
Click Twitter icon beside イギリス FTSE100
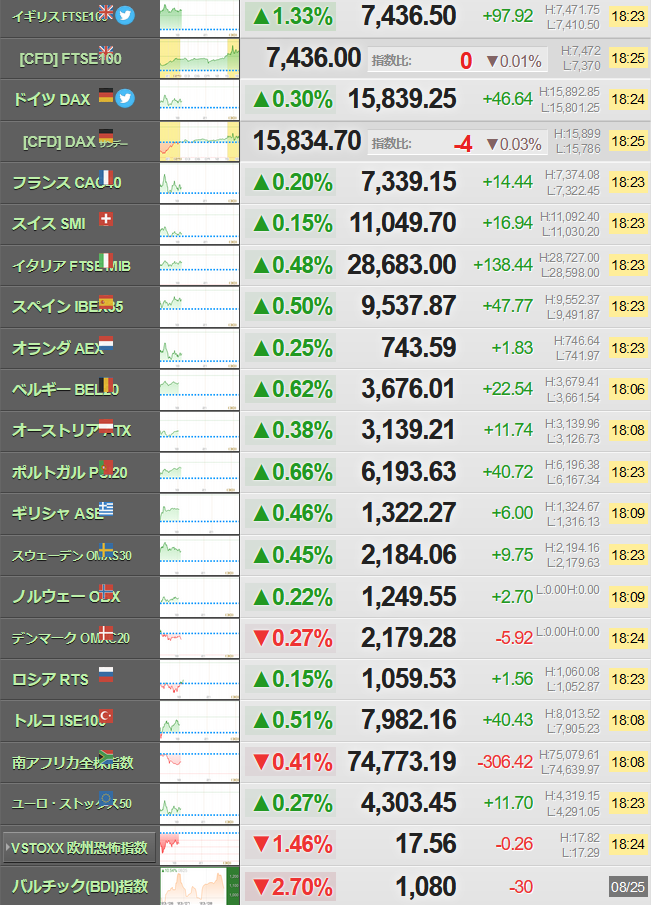point(125,15)
